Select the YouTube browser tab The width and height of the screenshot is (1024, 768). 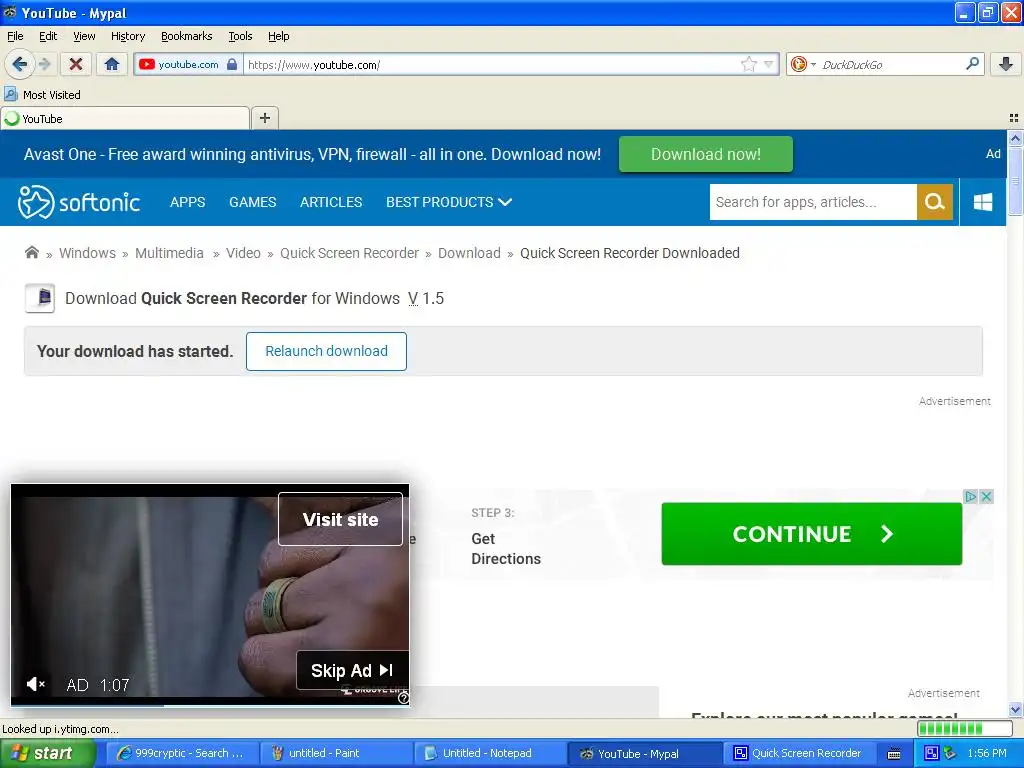point(125,118)
